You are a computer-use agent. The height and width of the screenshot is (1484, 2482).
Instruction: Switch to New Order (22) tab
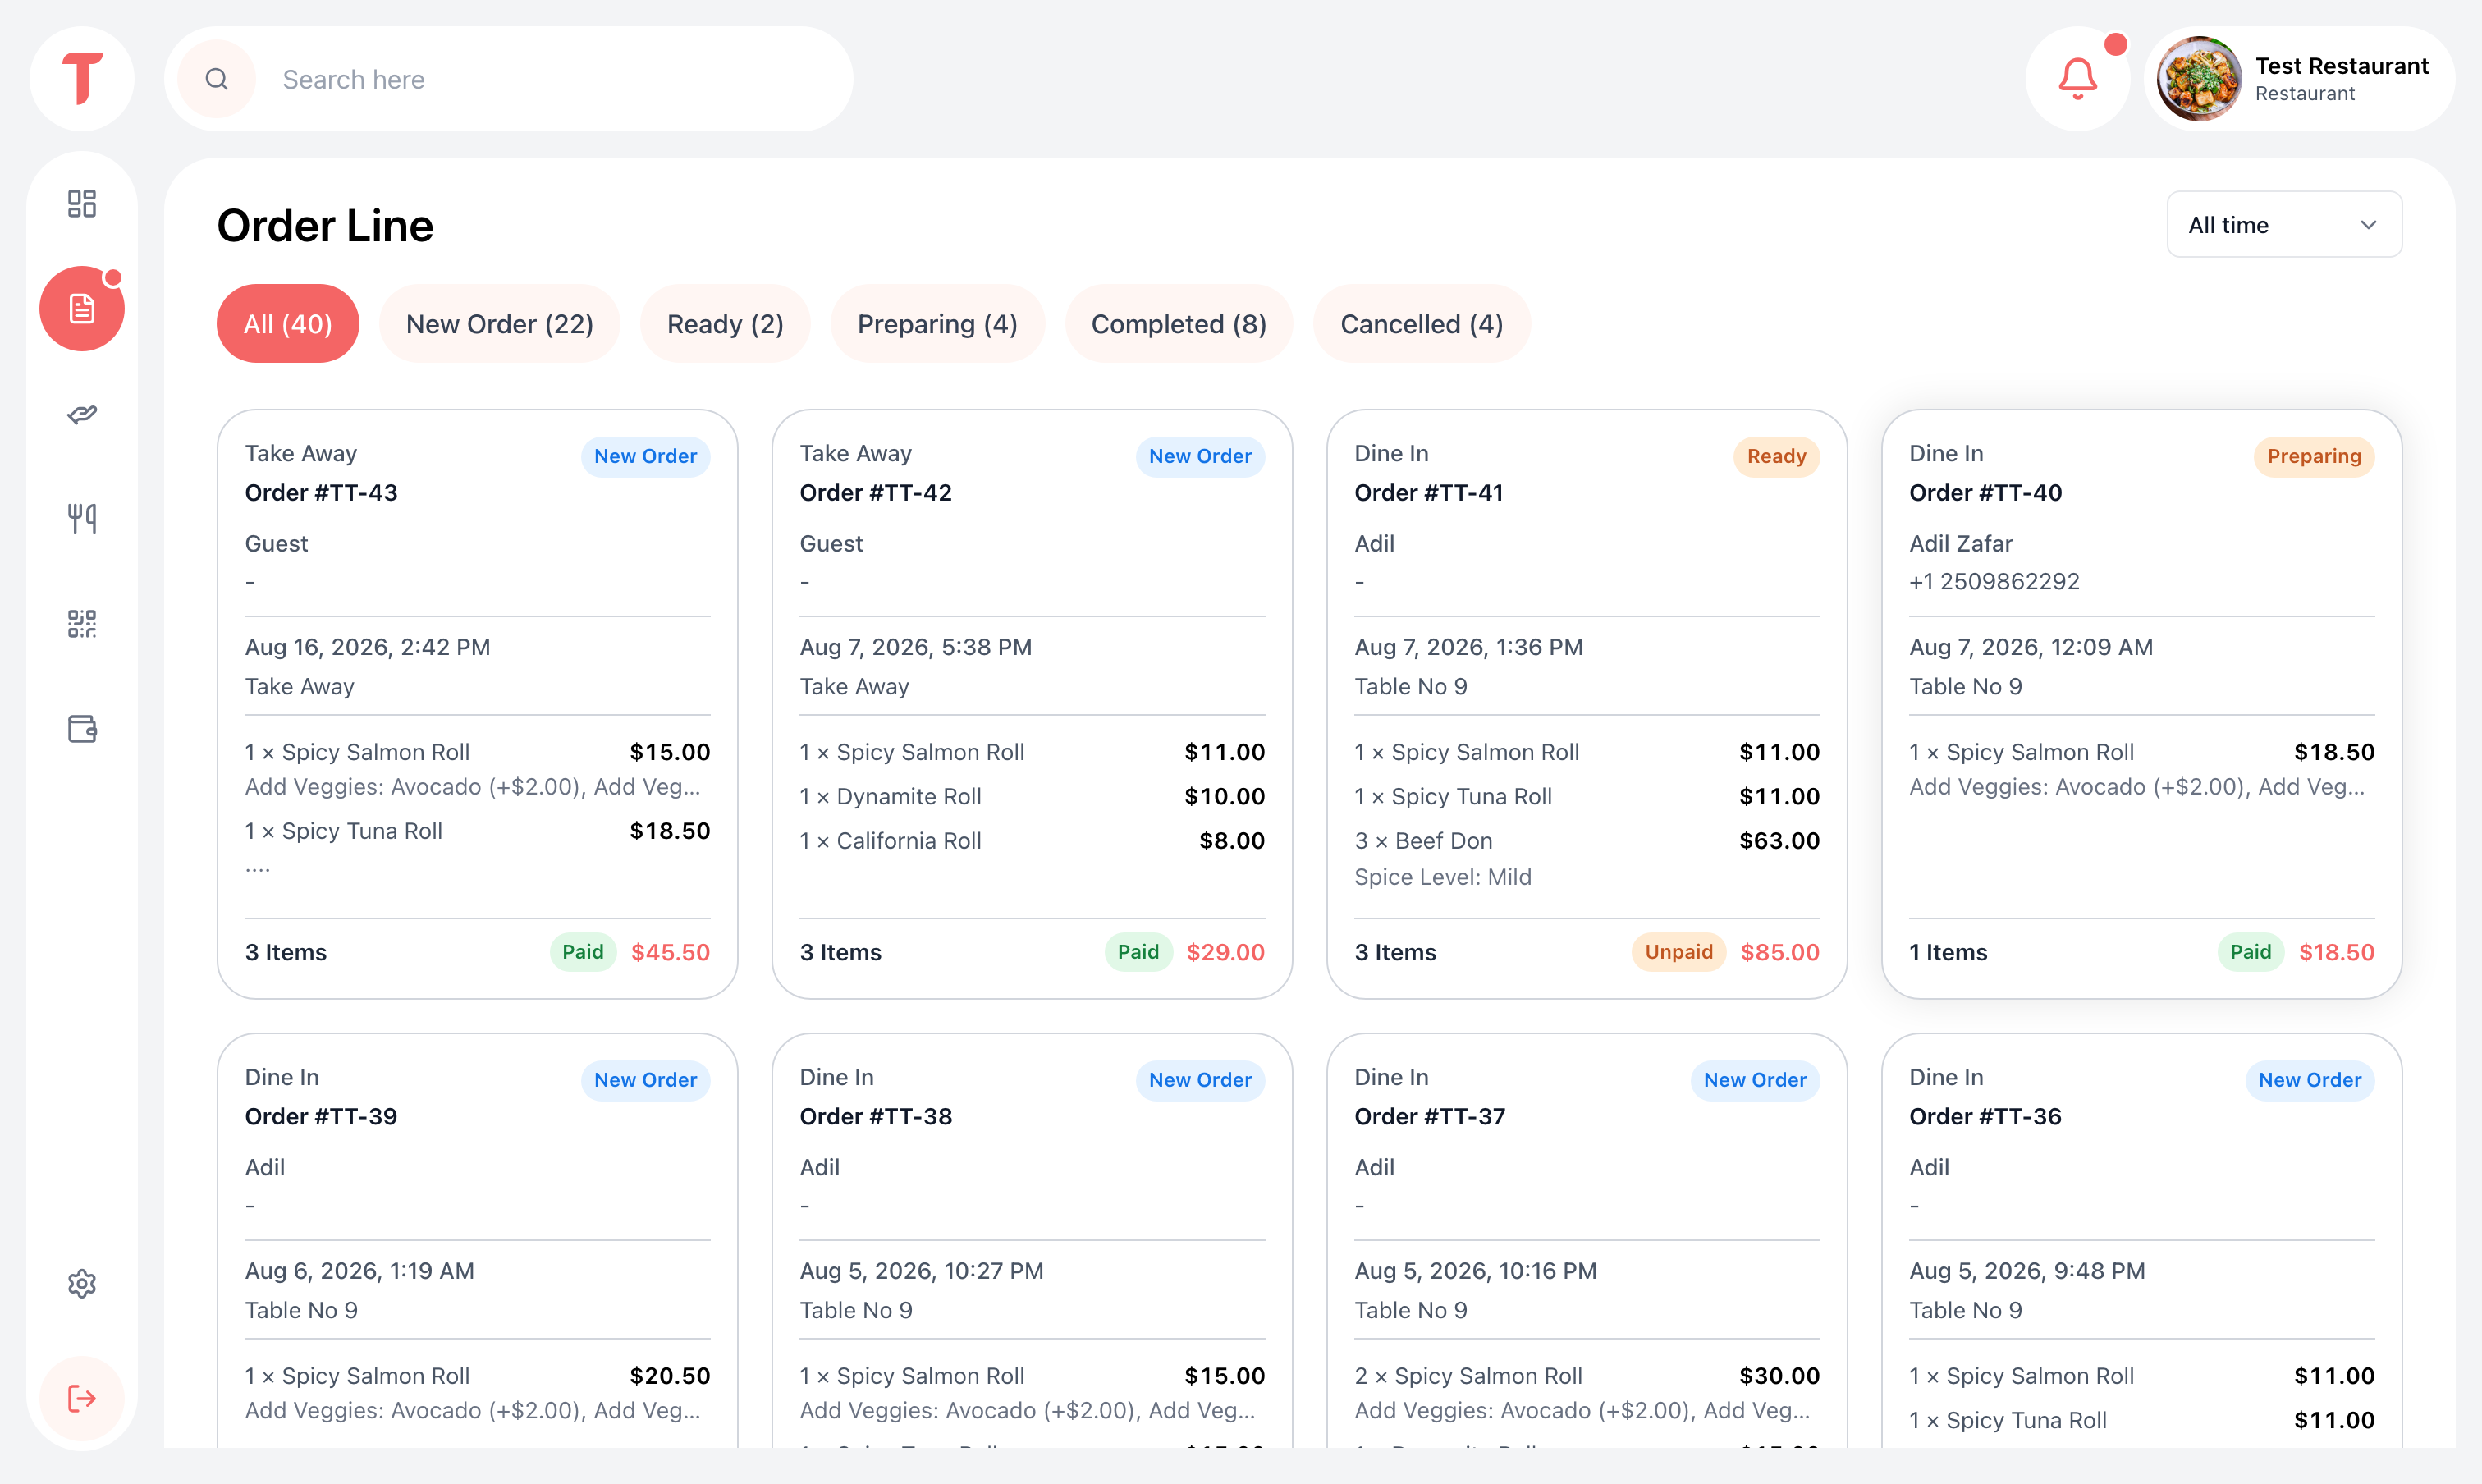[x=500, y=324]
